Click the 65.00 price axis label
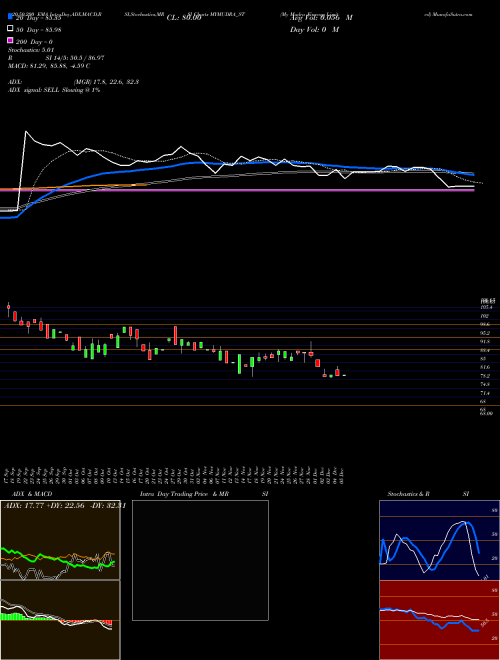This screenshot has height=660, width=500. pos(486,414)
